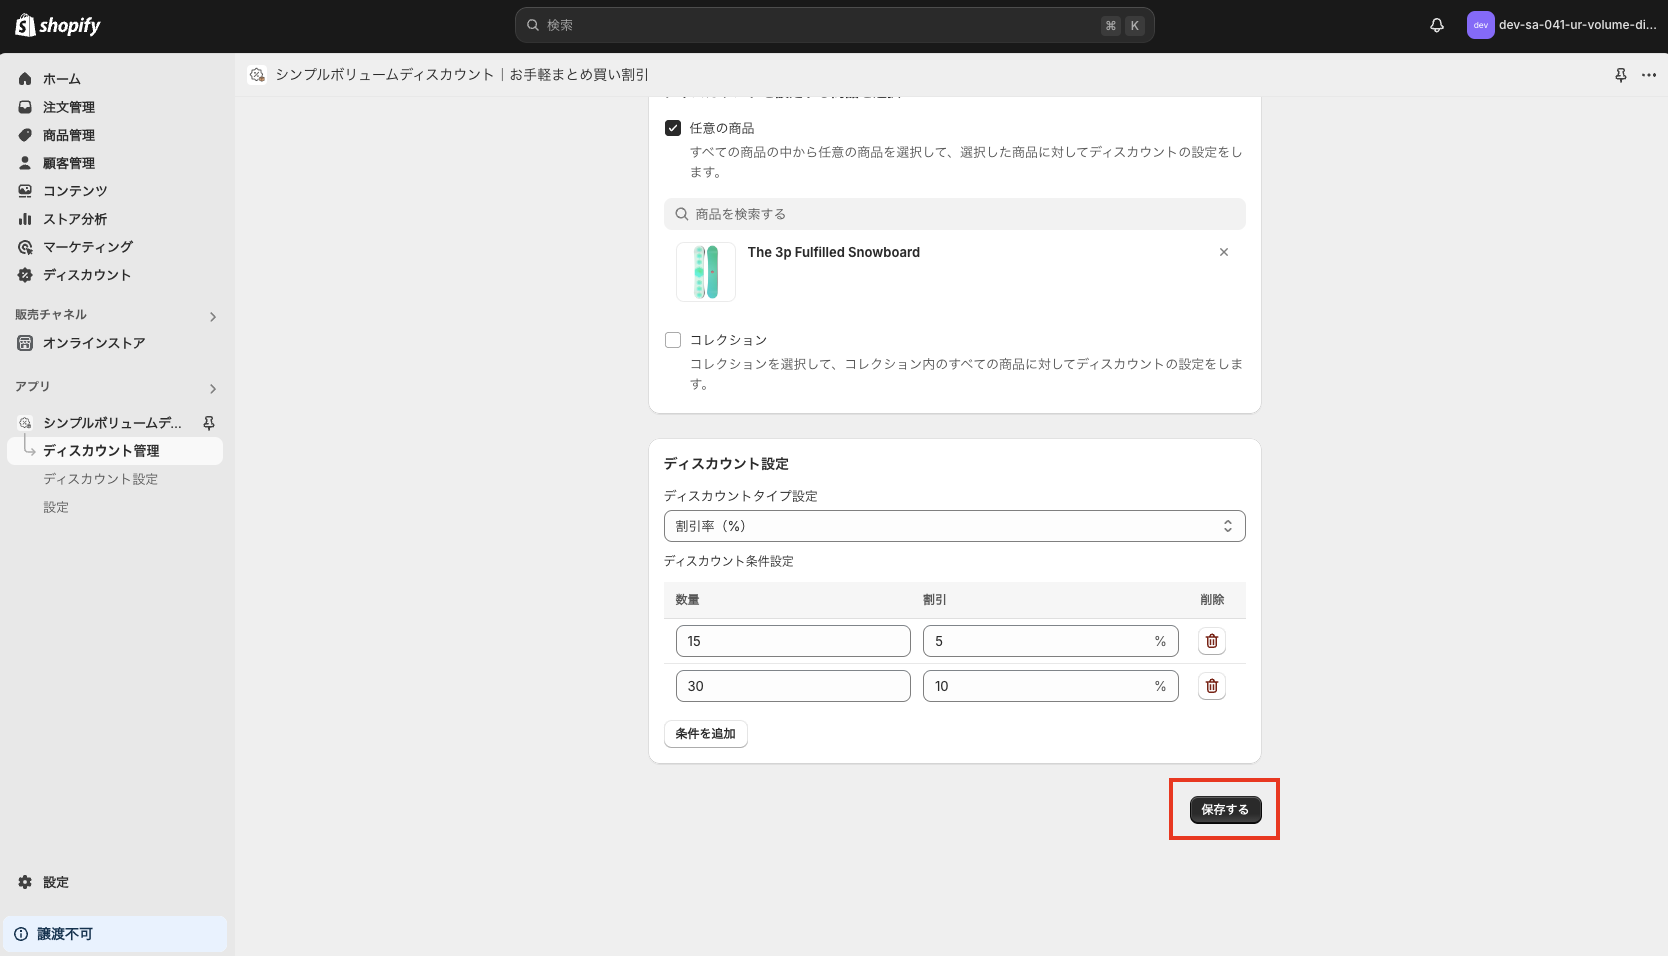This screenshot has height=956, width=1668.
Task: Click the オンラインストア storefront icon
Action: pyautogui.click(x=25, y=343)
